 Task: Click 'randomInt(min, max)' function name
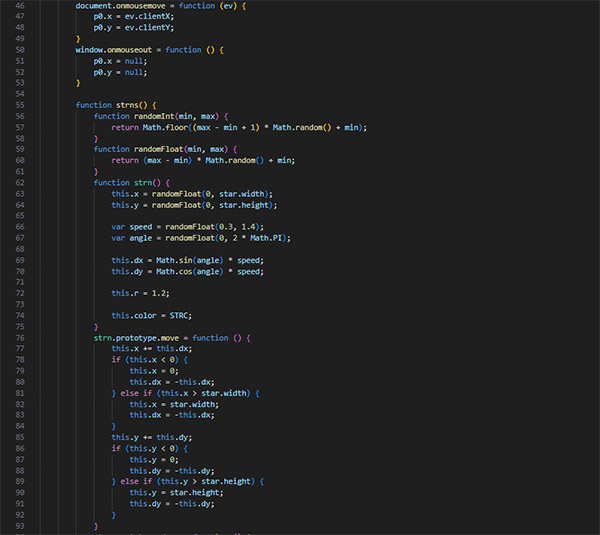(x=176, y=116)
